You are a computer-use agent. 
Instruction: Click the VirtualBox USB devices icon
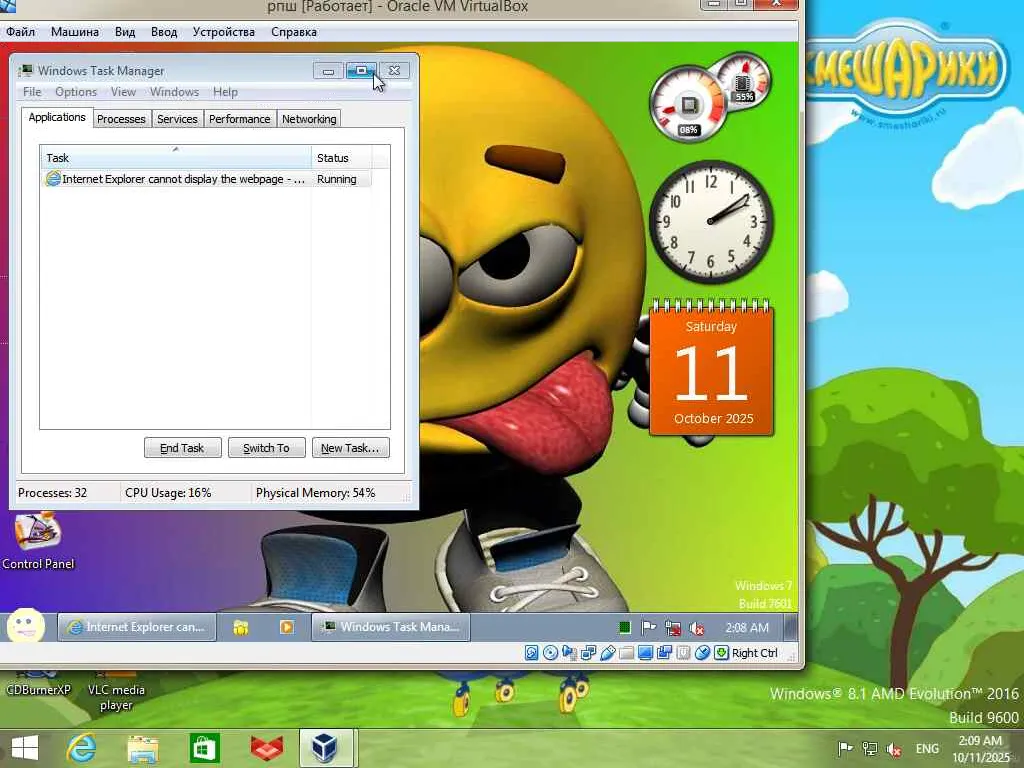tap(608, 652)
